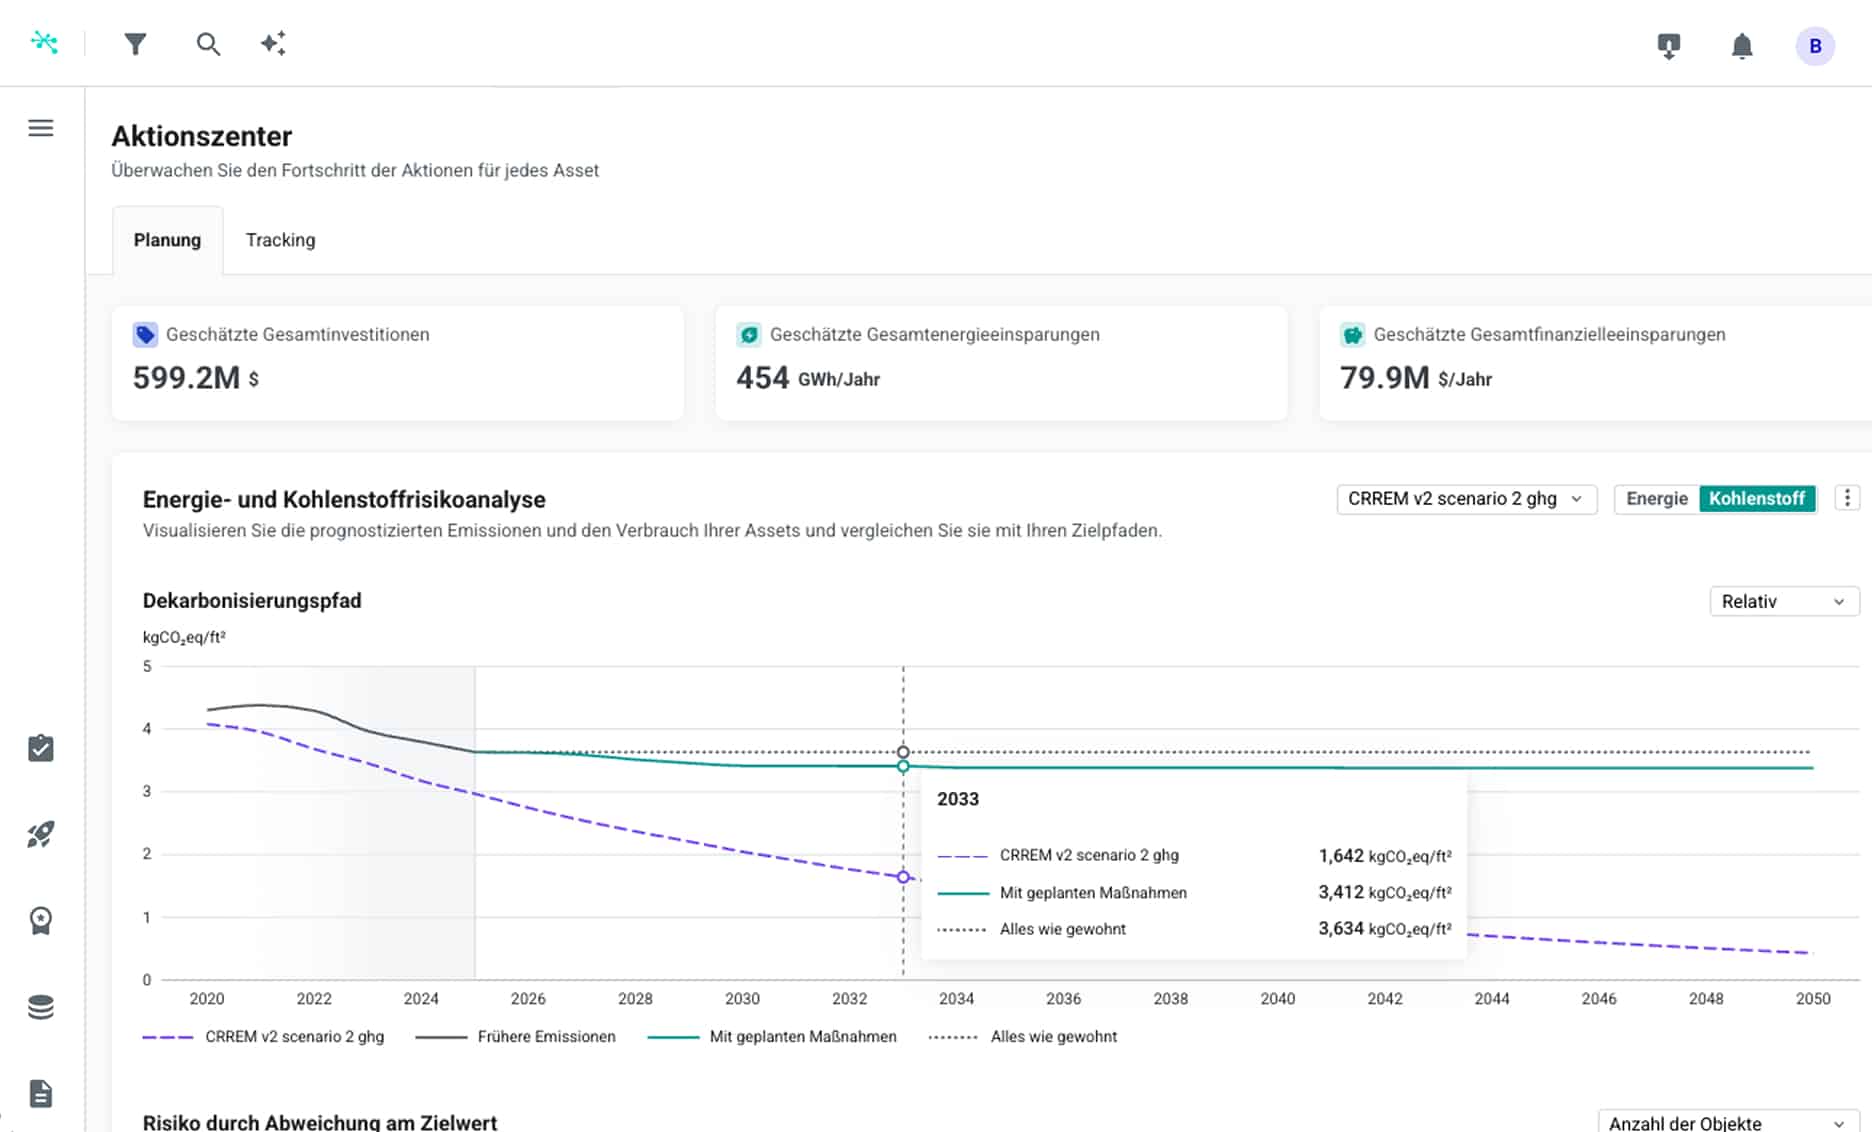Viewport: 1872px width, 1132px height.
Task: Open search with the magnifier icon
Action: click(x=208, y=44)
